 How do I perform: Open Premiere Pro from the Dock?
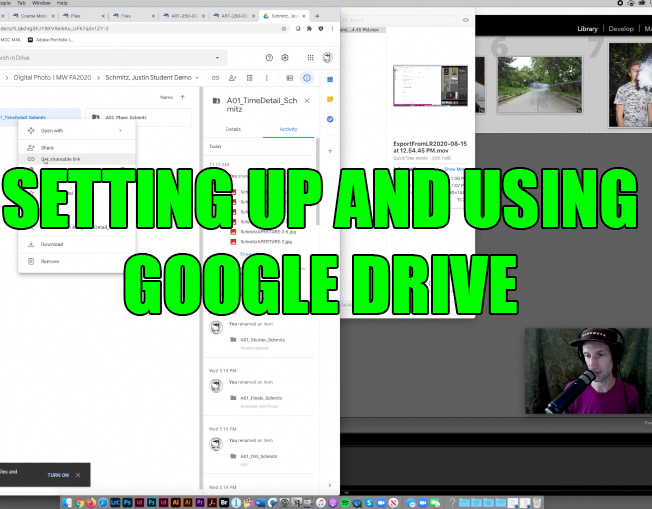point(200,502)
